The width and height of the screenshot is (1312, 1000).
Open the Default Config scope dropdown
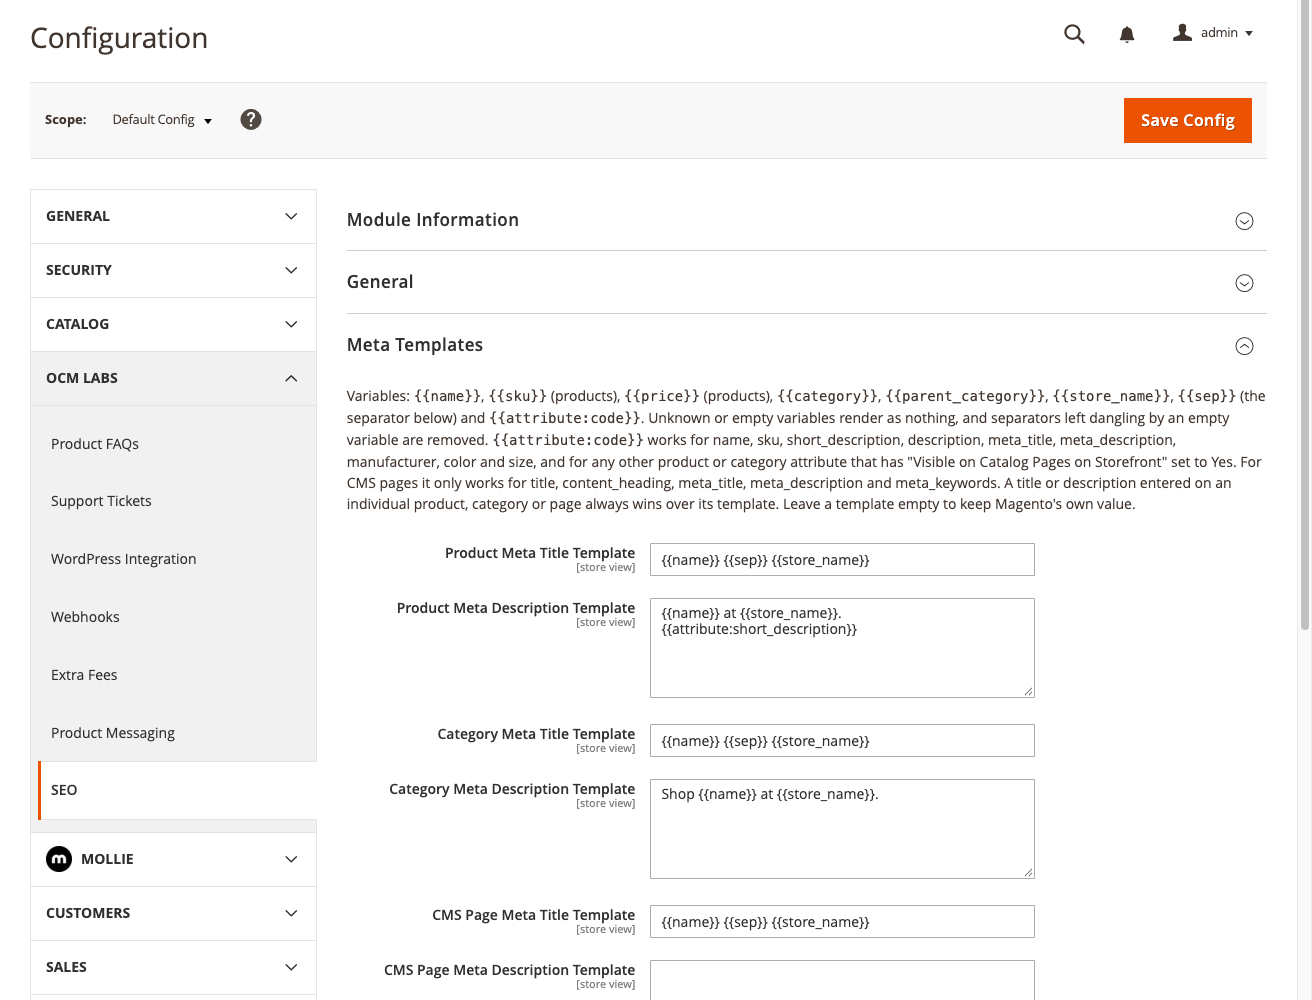point(162,120)
